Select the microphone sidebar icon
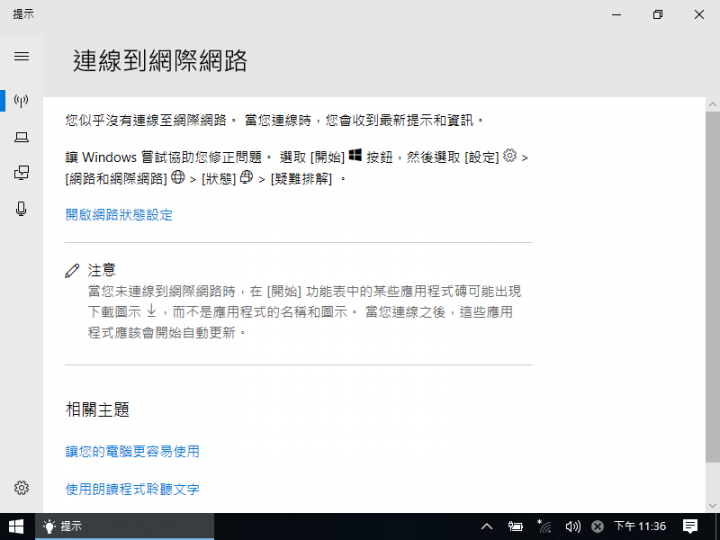720x540 pixels. click(21, 209)
